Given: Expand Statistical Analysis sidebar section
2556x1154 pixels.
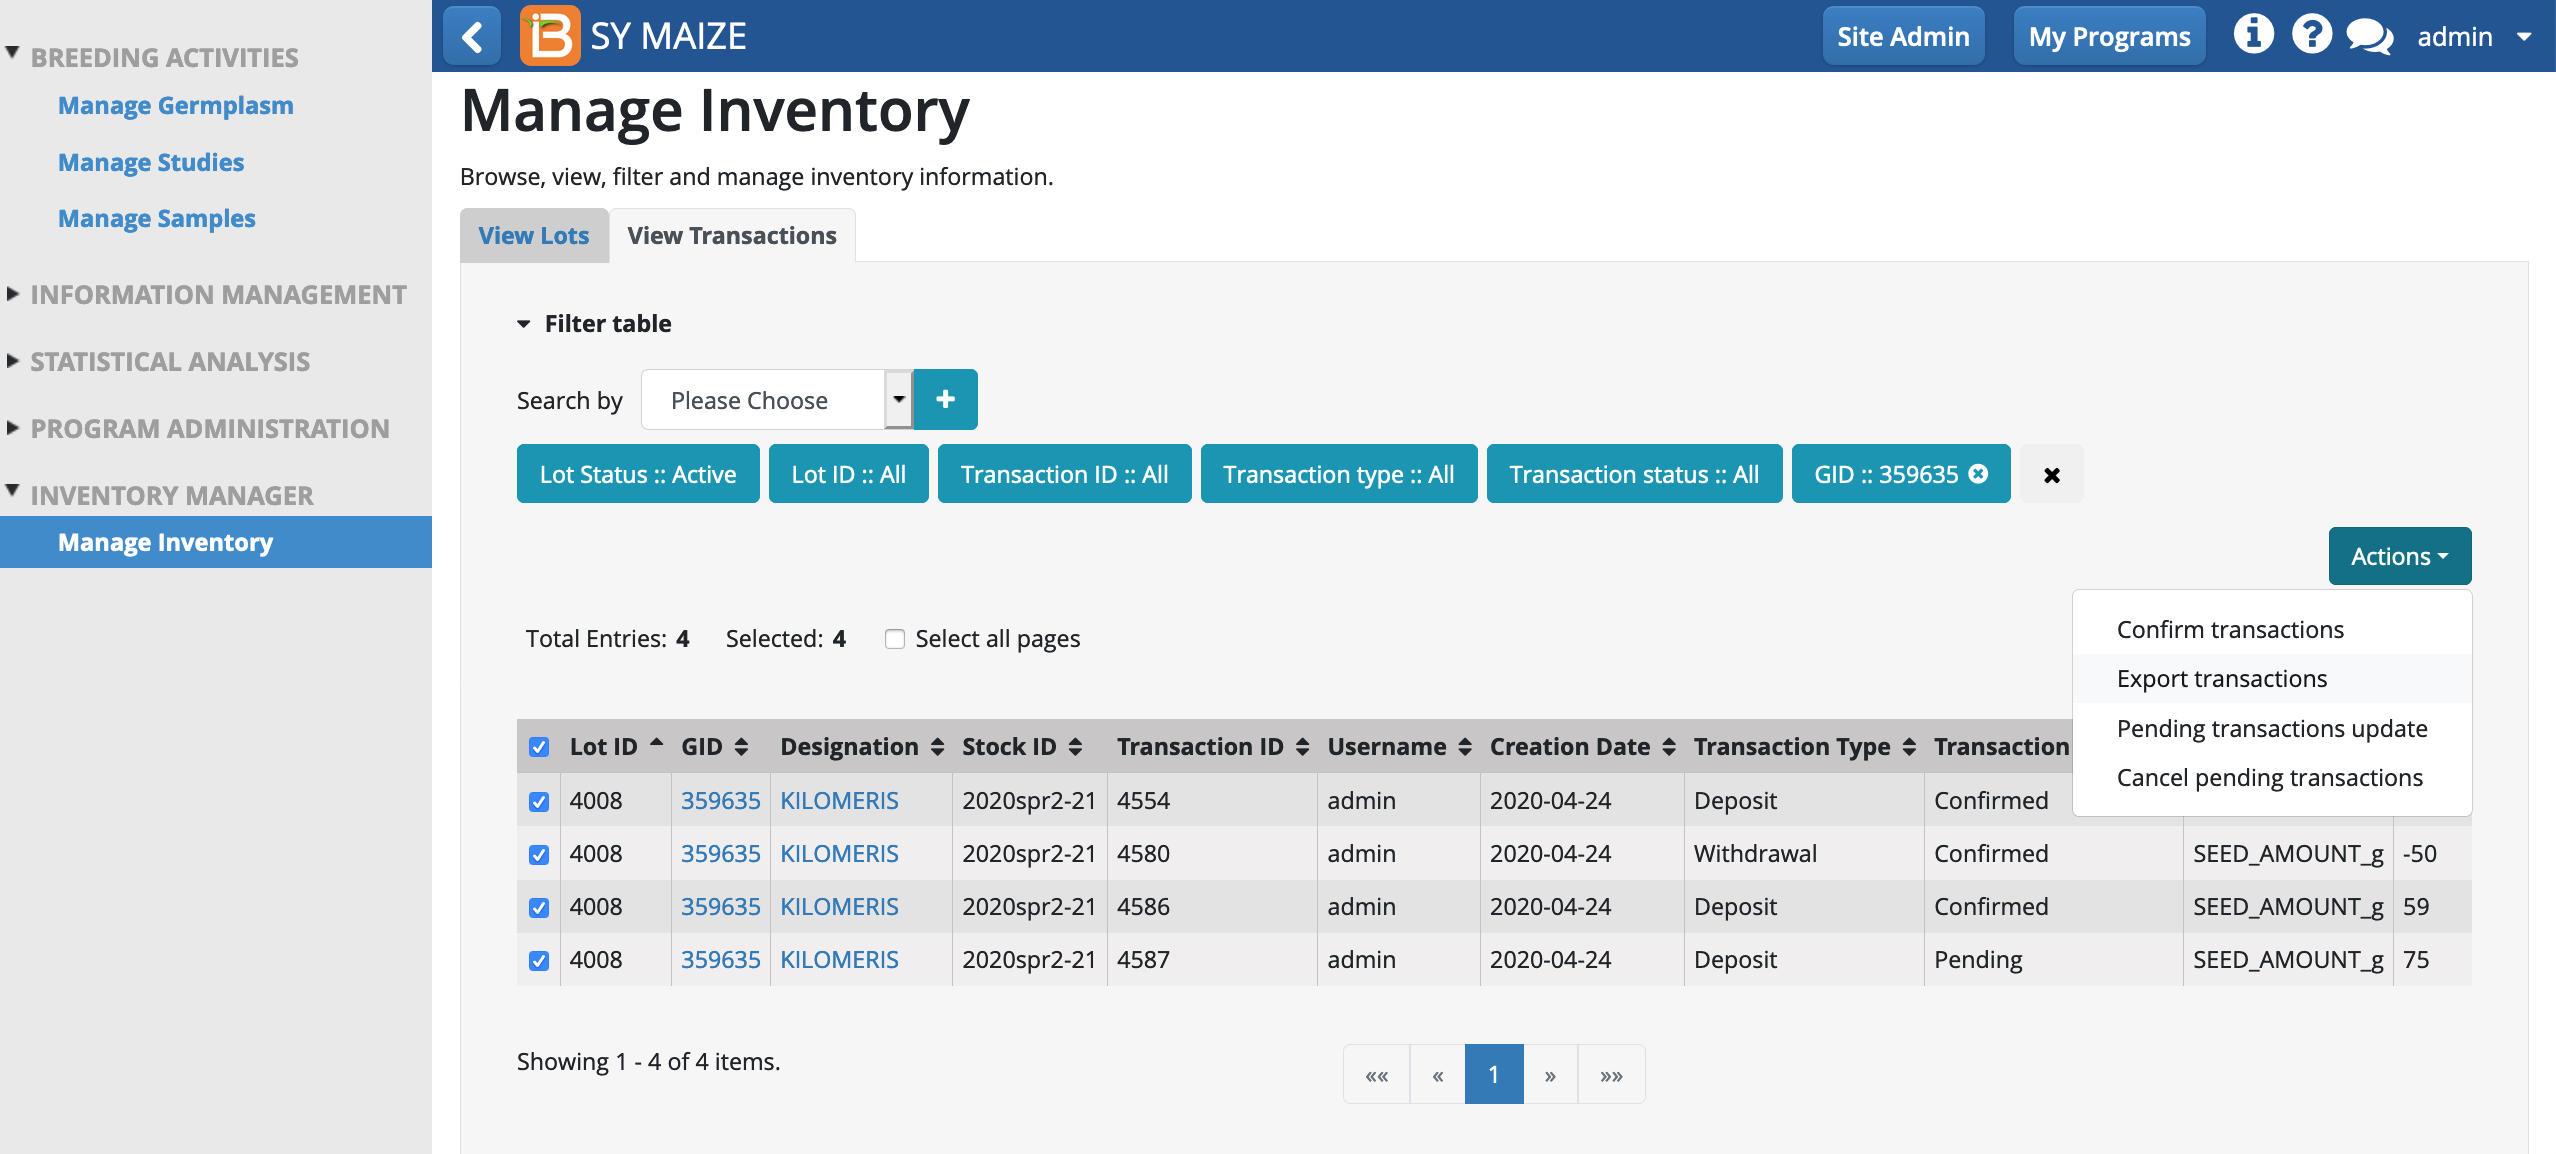Looking at the screenshot, I should click(170, 362).
